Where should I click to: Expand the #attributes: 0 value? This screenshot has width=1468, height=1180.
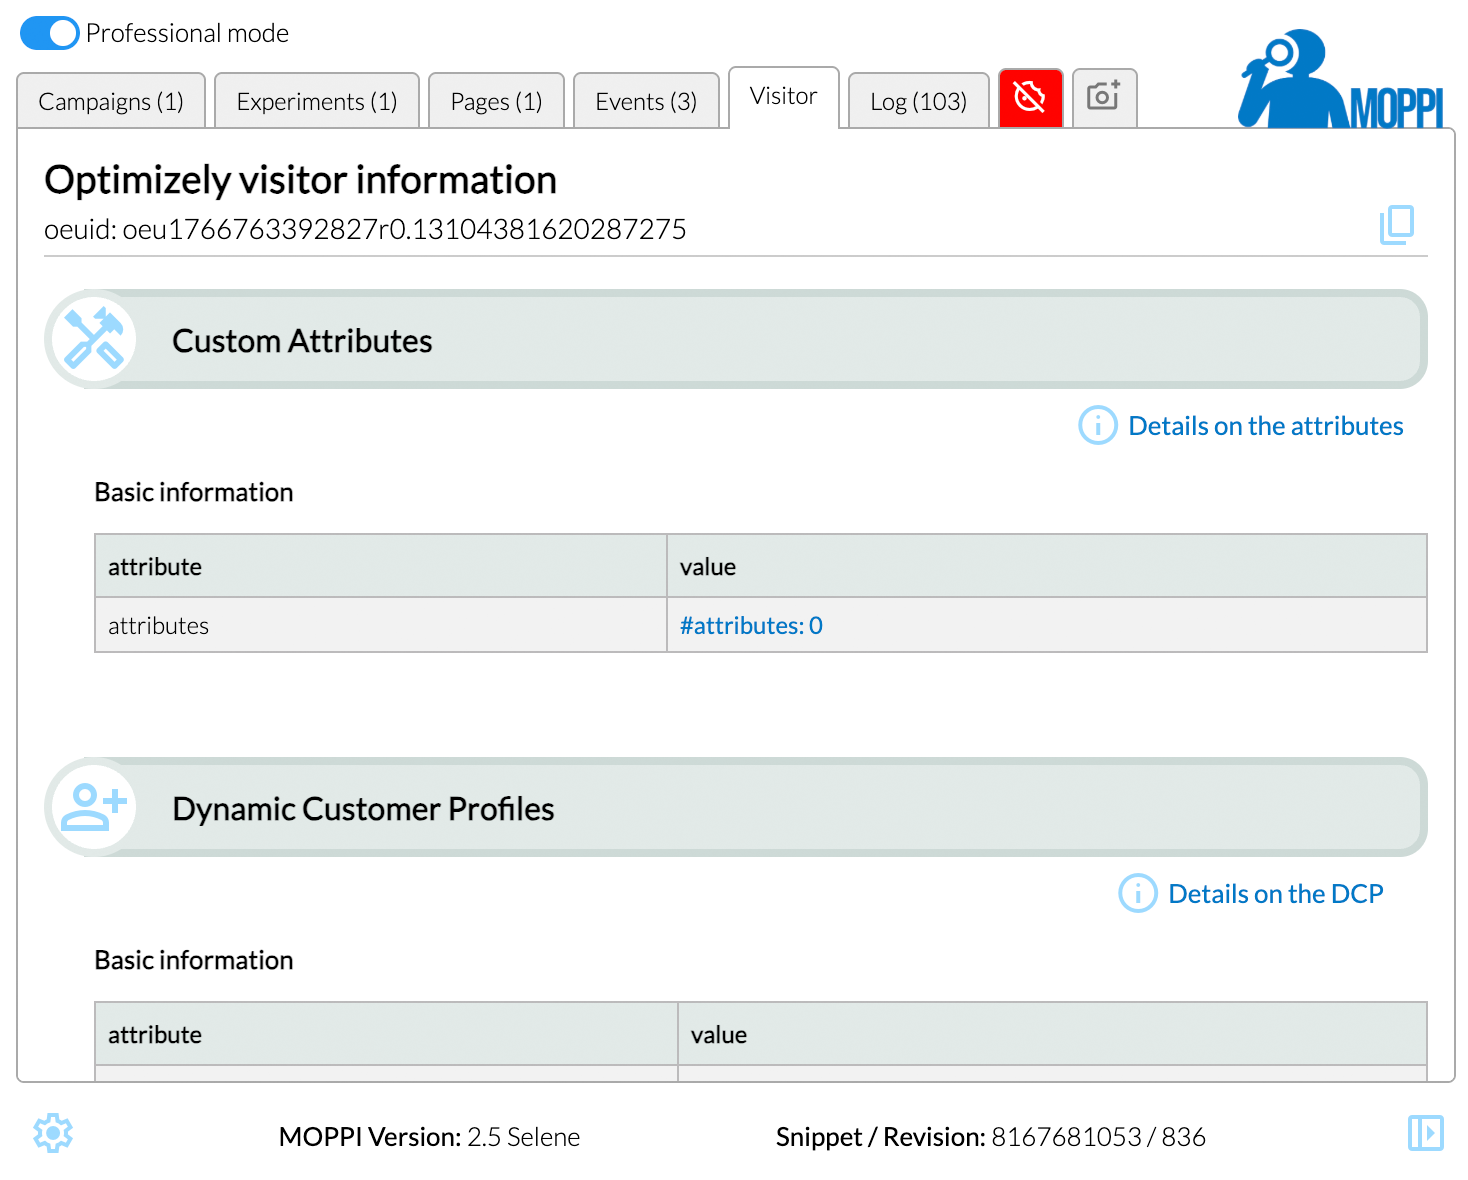[751, 626]
